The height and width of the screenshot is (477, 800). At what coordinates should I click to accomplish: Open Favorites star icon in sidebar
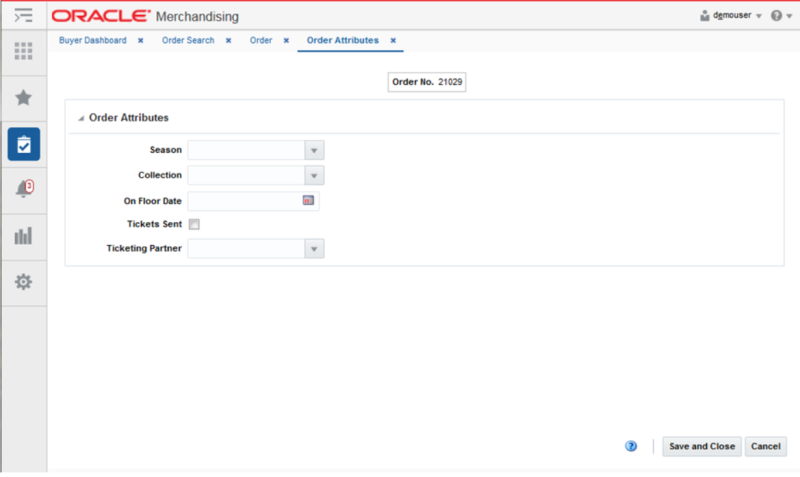coord(23,97)
